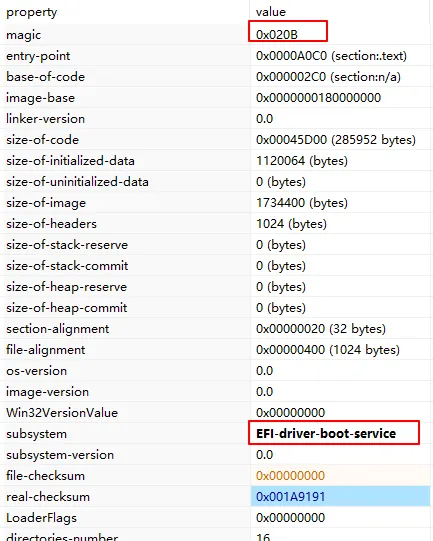The image size is (433, 541).
Task: Select the 'size-of-heap-commit' property name
Action: pos(67,308)
